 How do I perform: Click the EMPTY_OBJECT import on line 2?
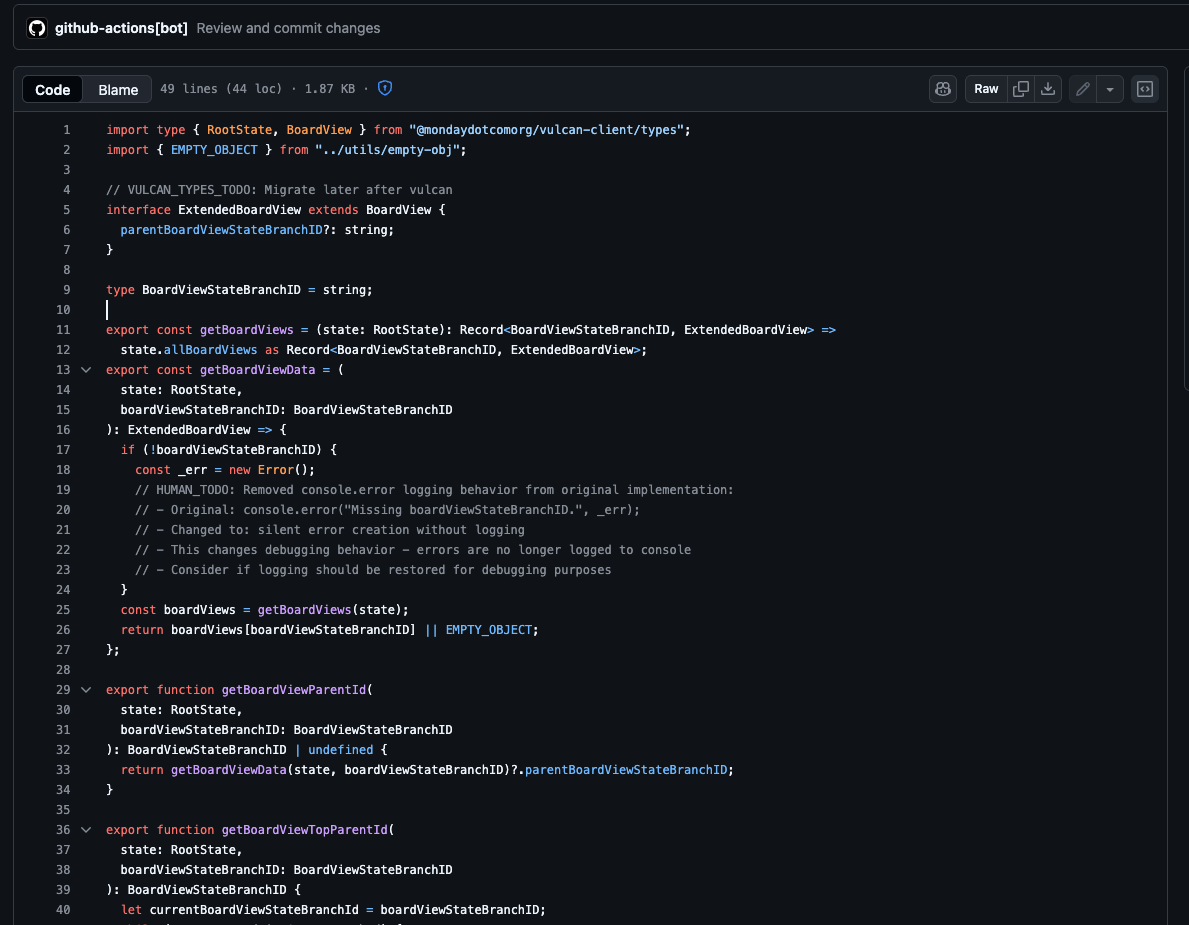(x=214, y=150)
